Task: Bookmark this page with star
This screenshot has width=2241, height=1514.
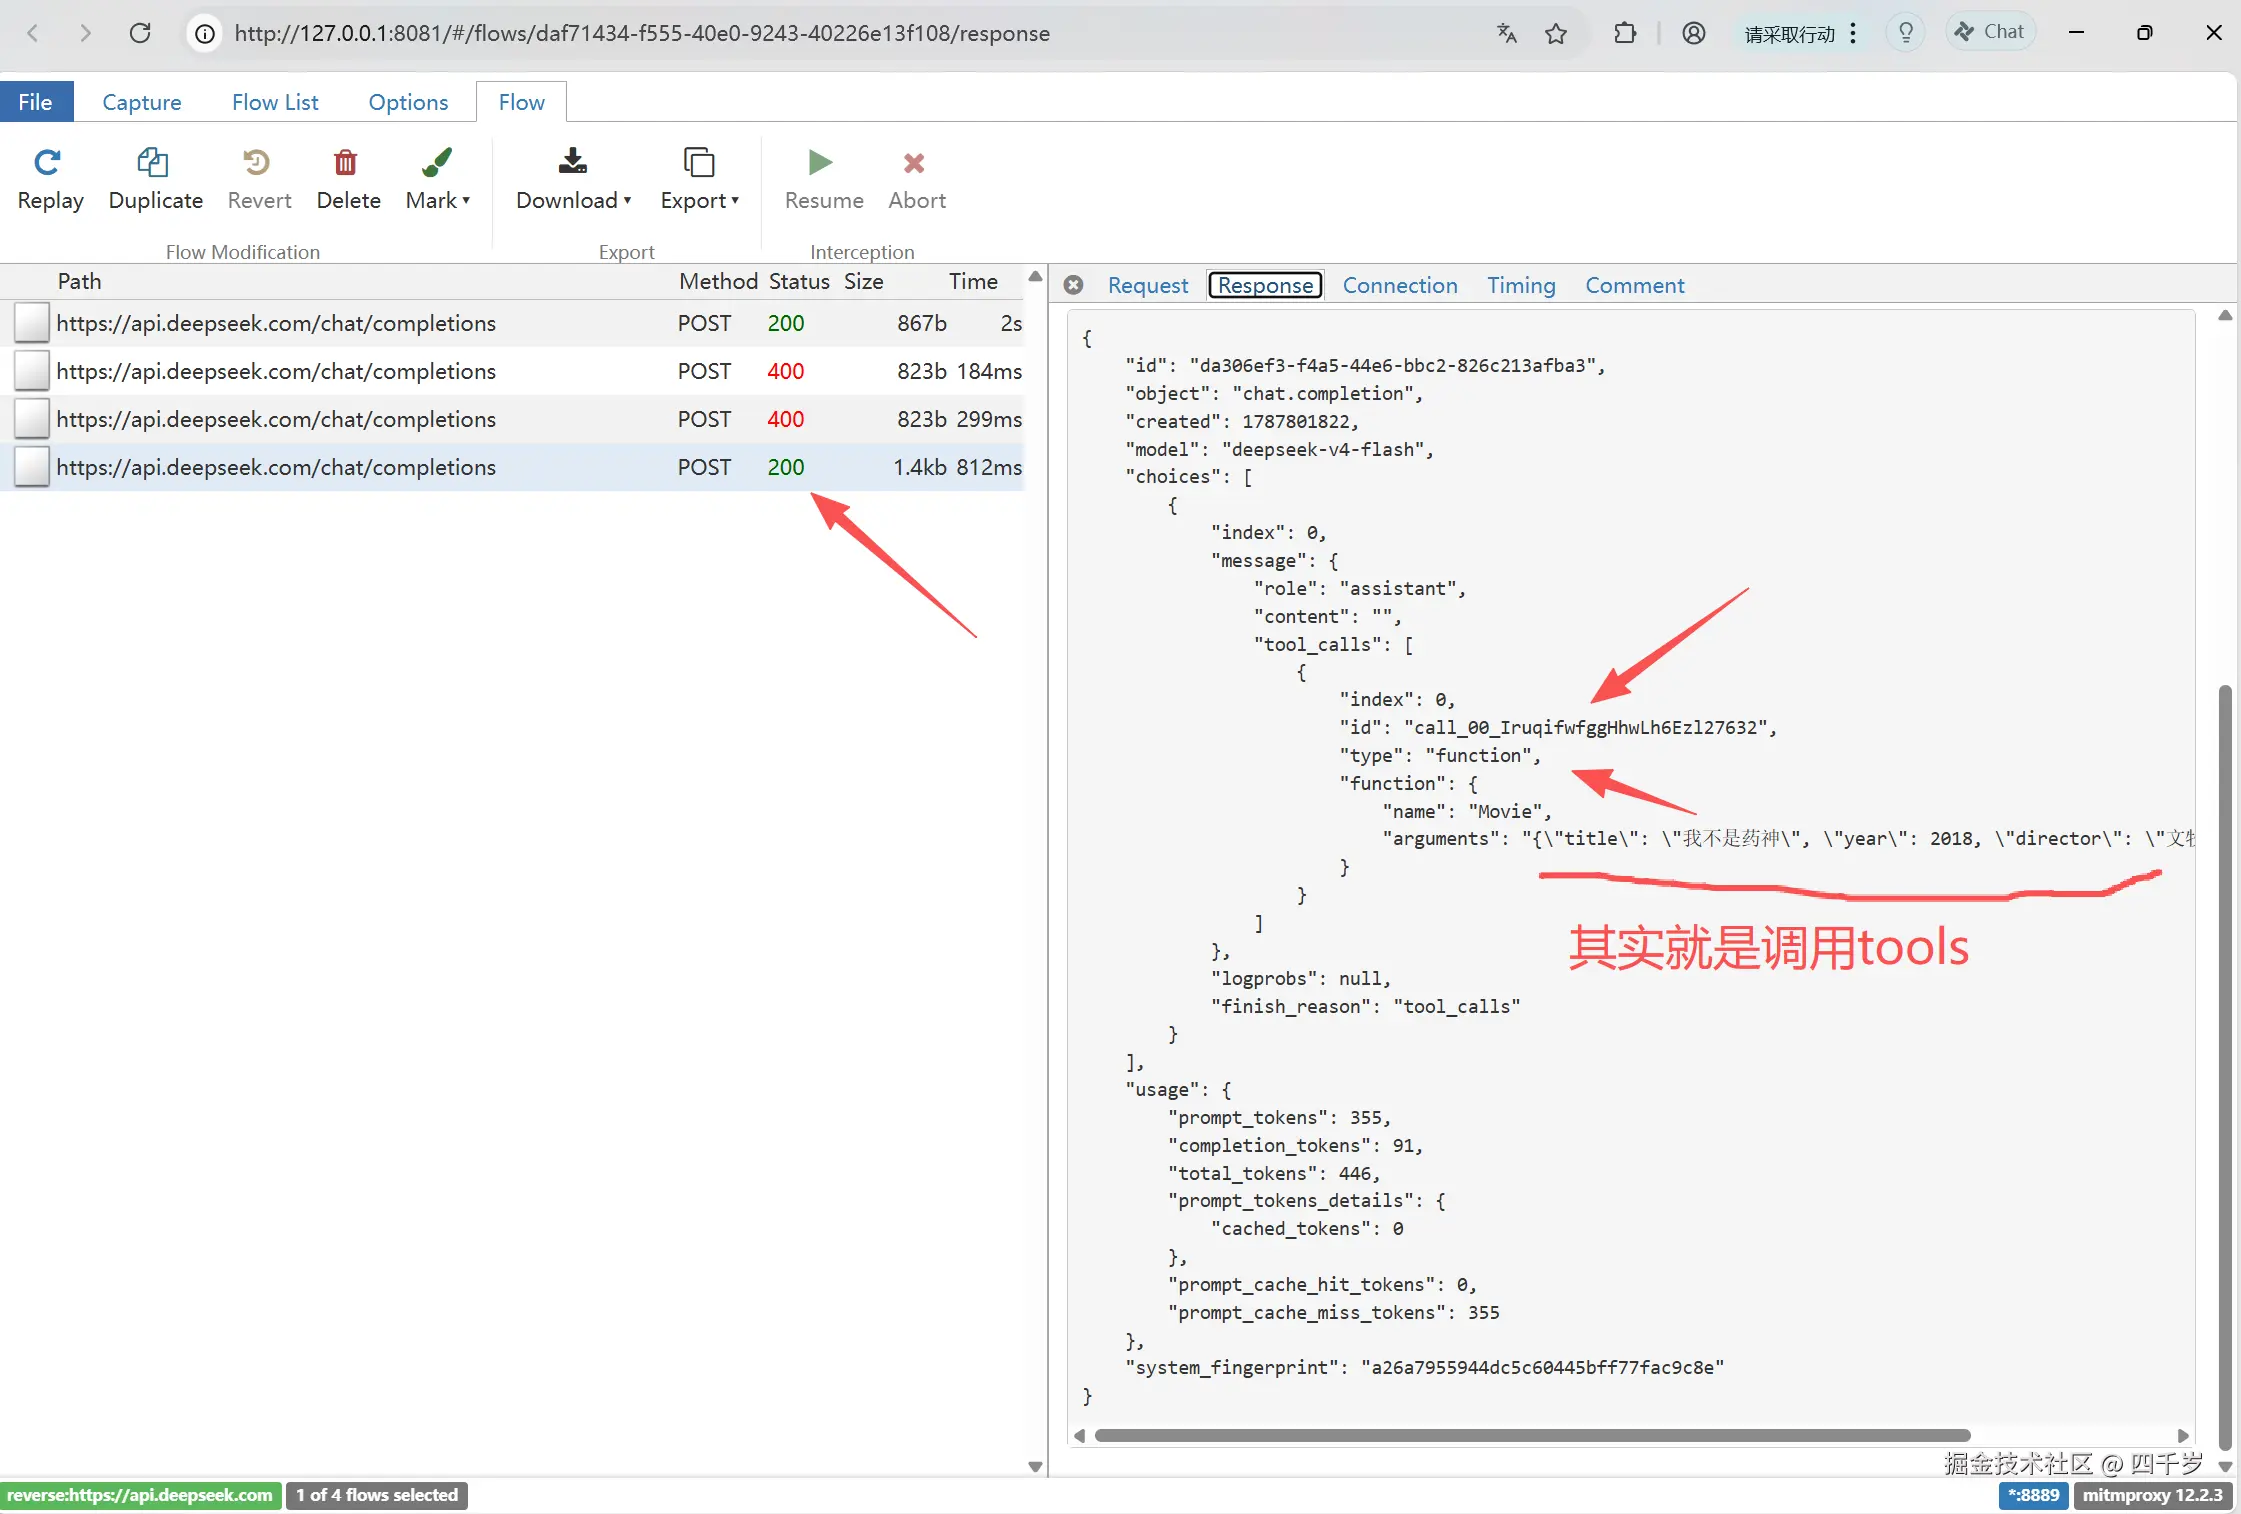Action: tap(1556, 33)
